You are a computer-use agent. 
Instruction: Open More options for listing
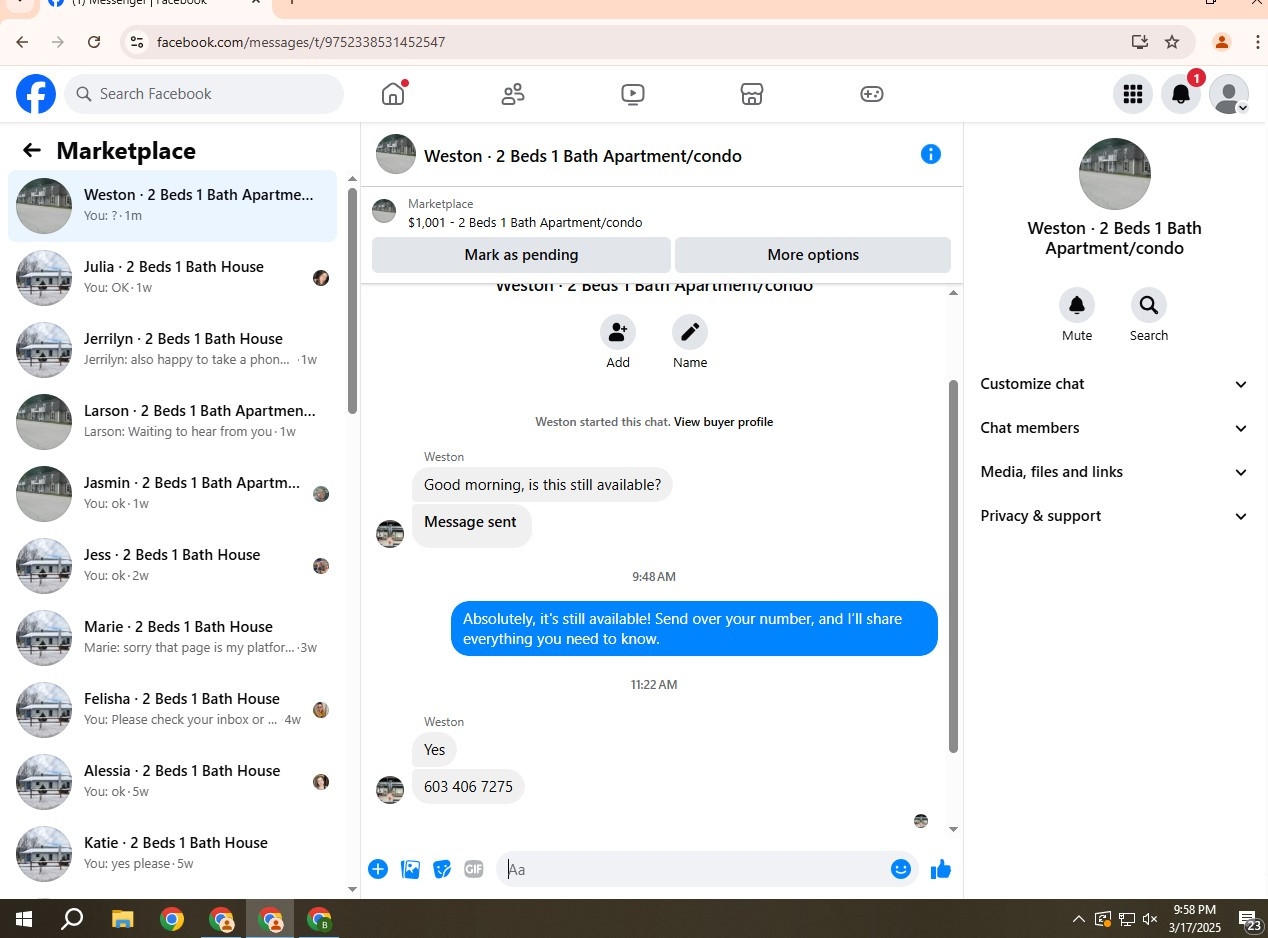point(813,255)
